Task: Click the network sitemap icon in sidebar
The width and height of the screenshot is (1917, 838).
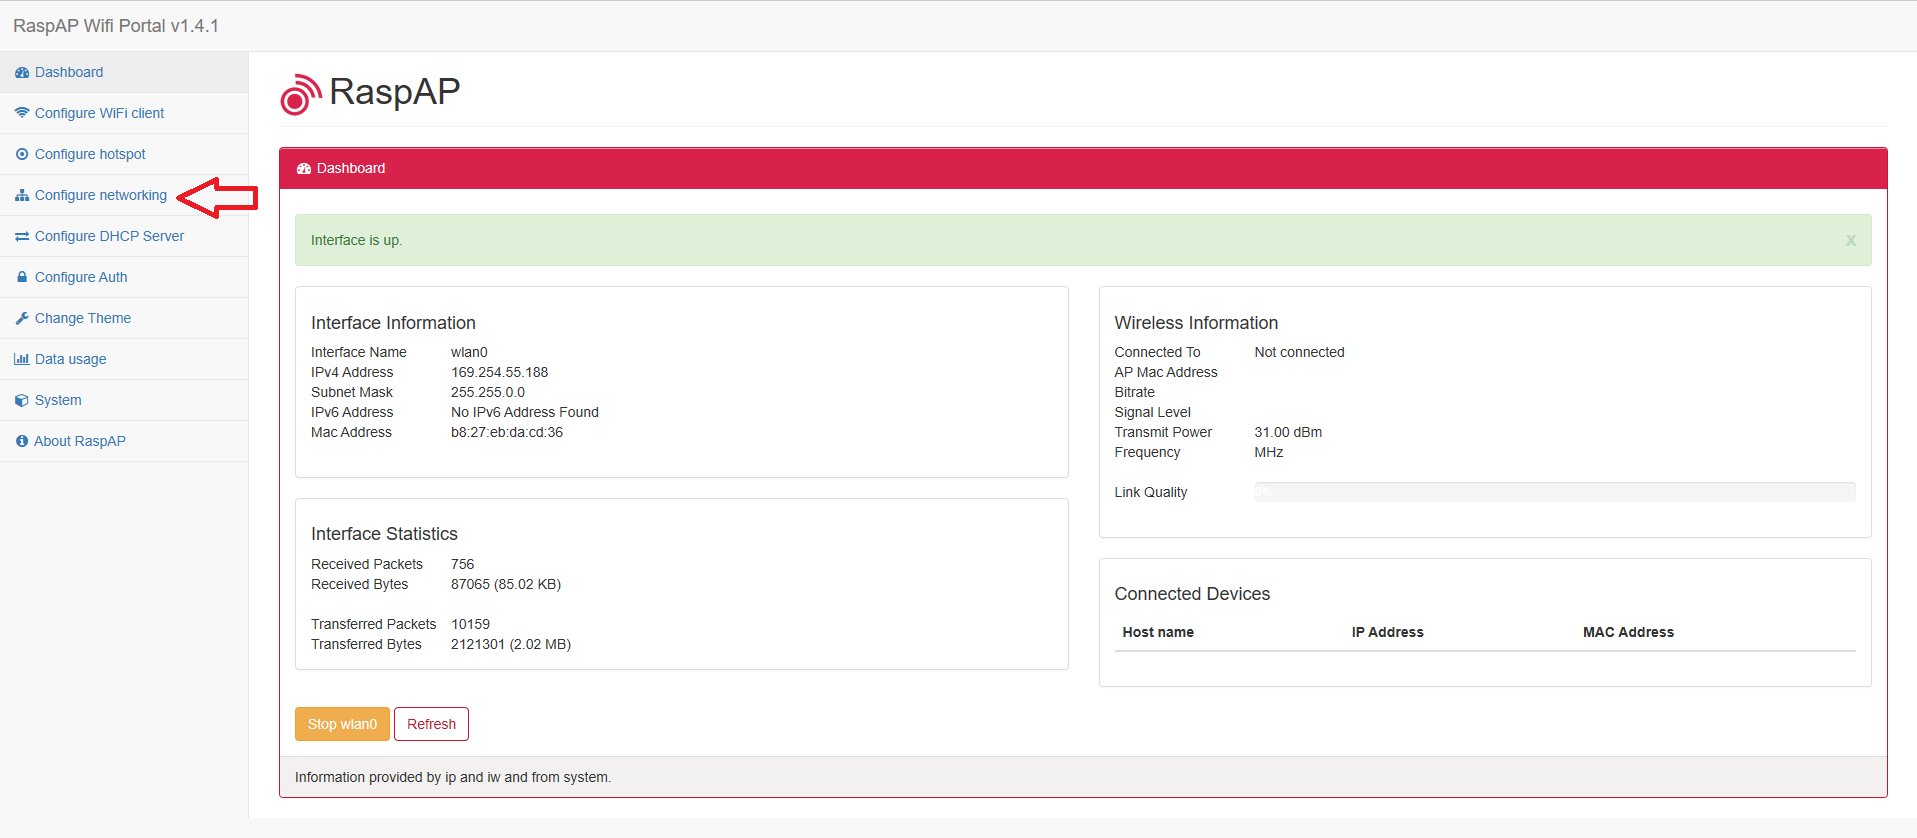Action: 22,195
